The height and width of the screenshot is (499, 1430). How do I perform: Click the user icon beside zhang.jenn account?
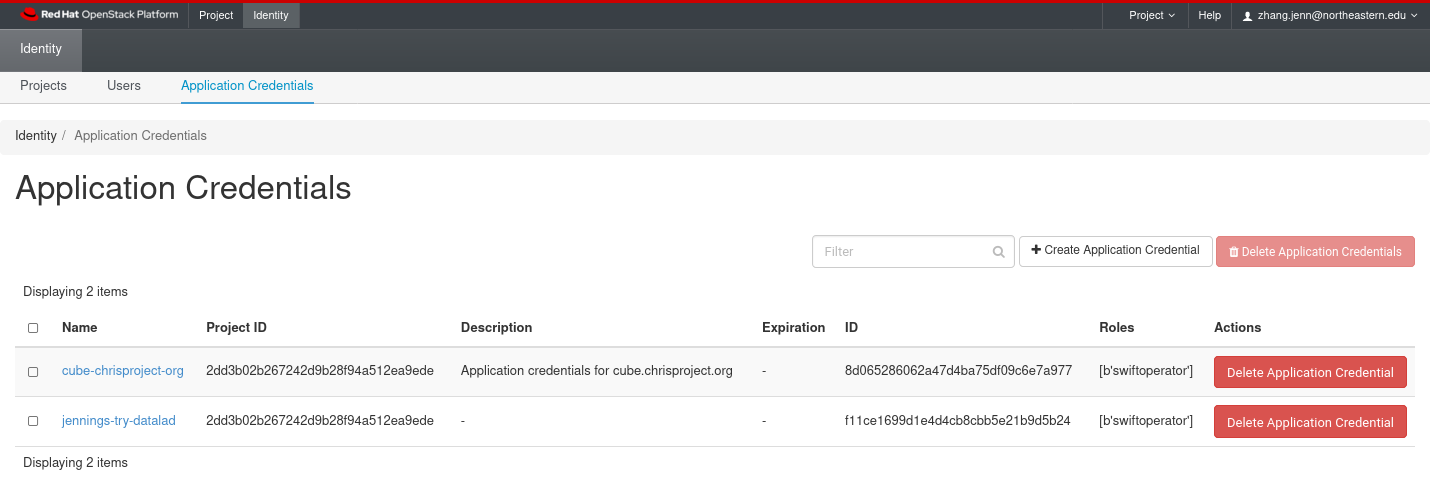click(x=1247, y=16)
